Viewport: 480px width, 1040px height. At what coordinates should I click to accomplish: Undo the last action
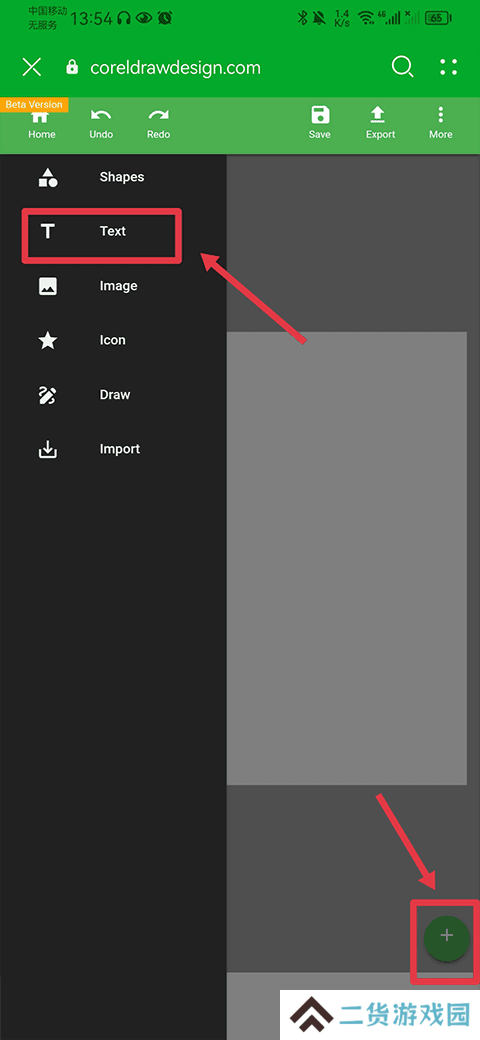click(101, 123)
